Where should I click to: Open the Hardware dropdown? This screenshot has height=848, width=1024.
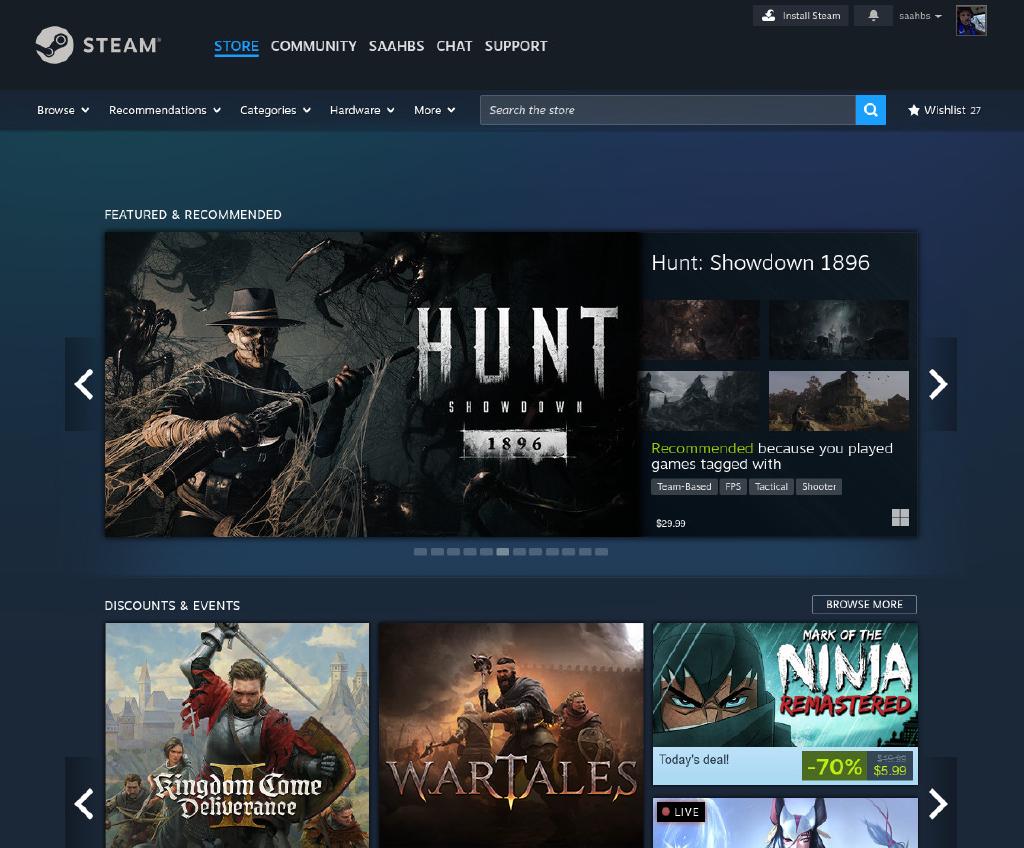pos(361,110)
